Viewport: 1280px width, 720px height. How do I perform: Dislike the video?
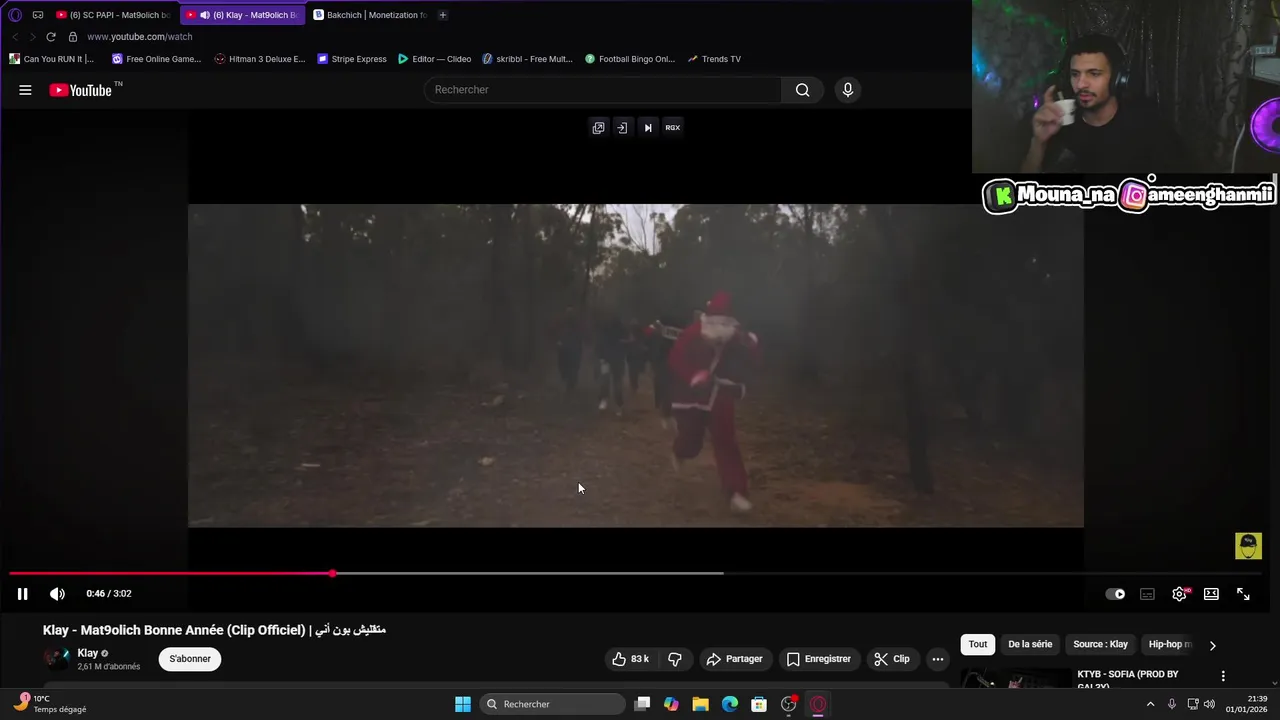(x=675, y=659)
